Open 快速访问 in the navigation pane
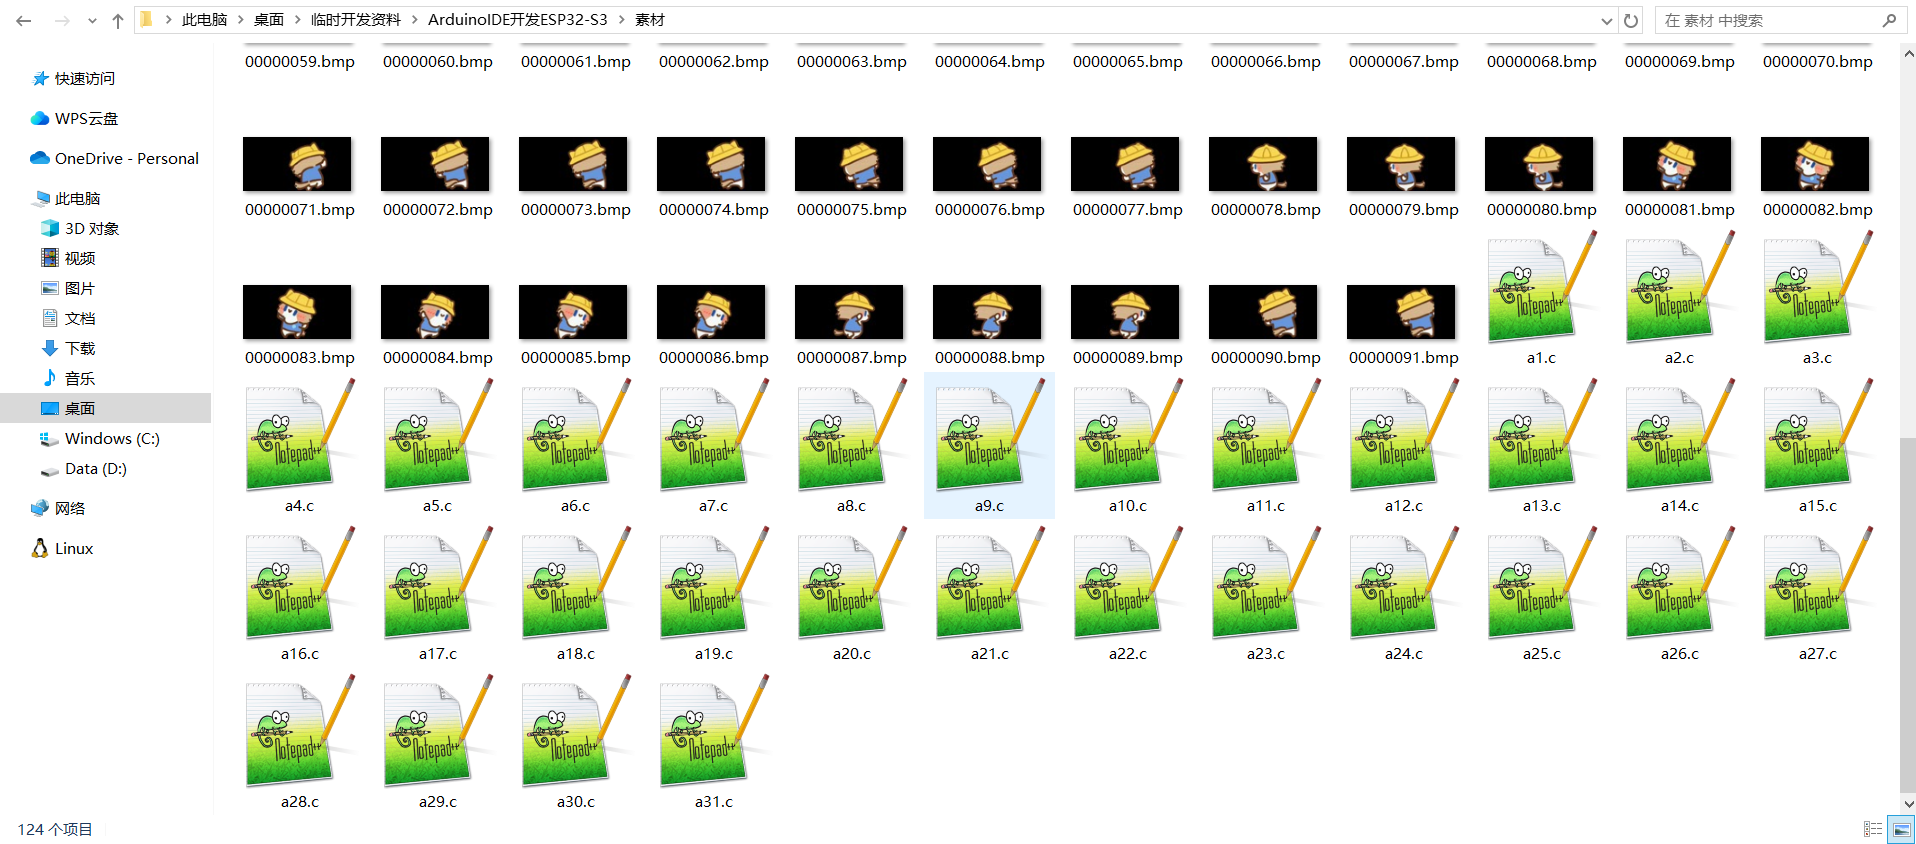Screen dimensions: 1916x844 click(85, 78)
